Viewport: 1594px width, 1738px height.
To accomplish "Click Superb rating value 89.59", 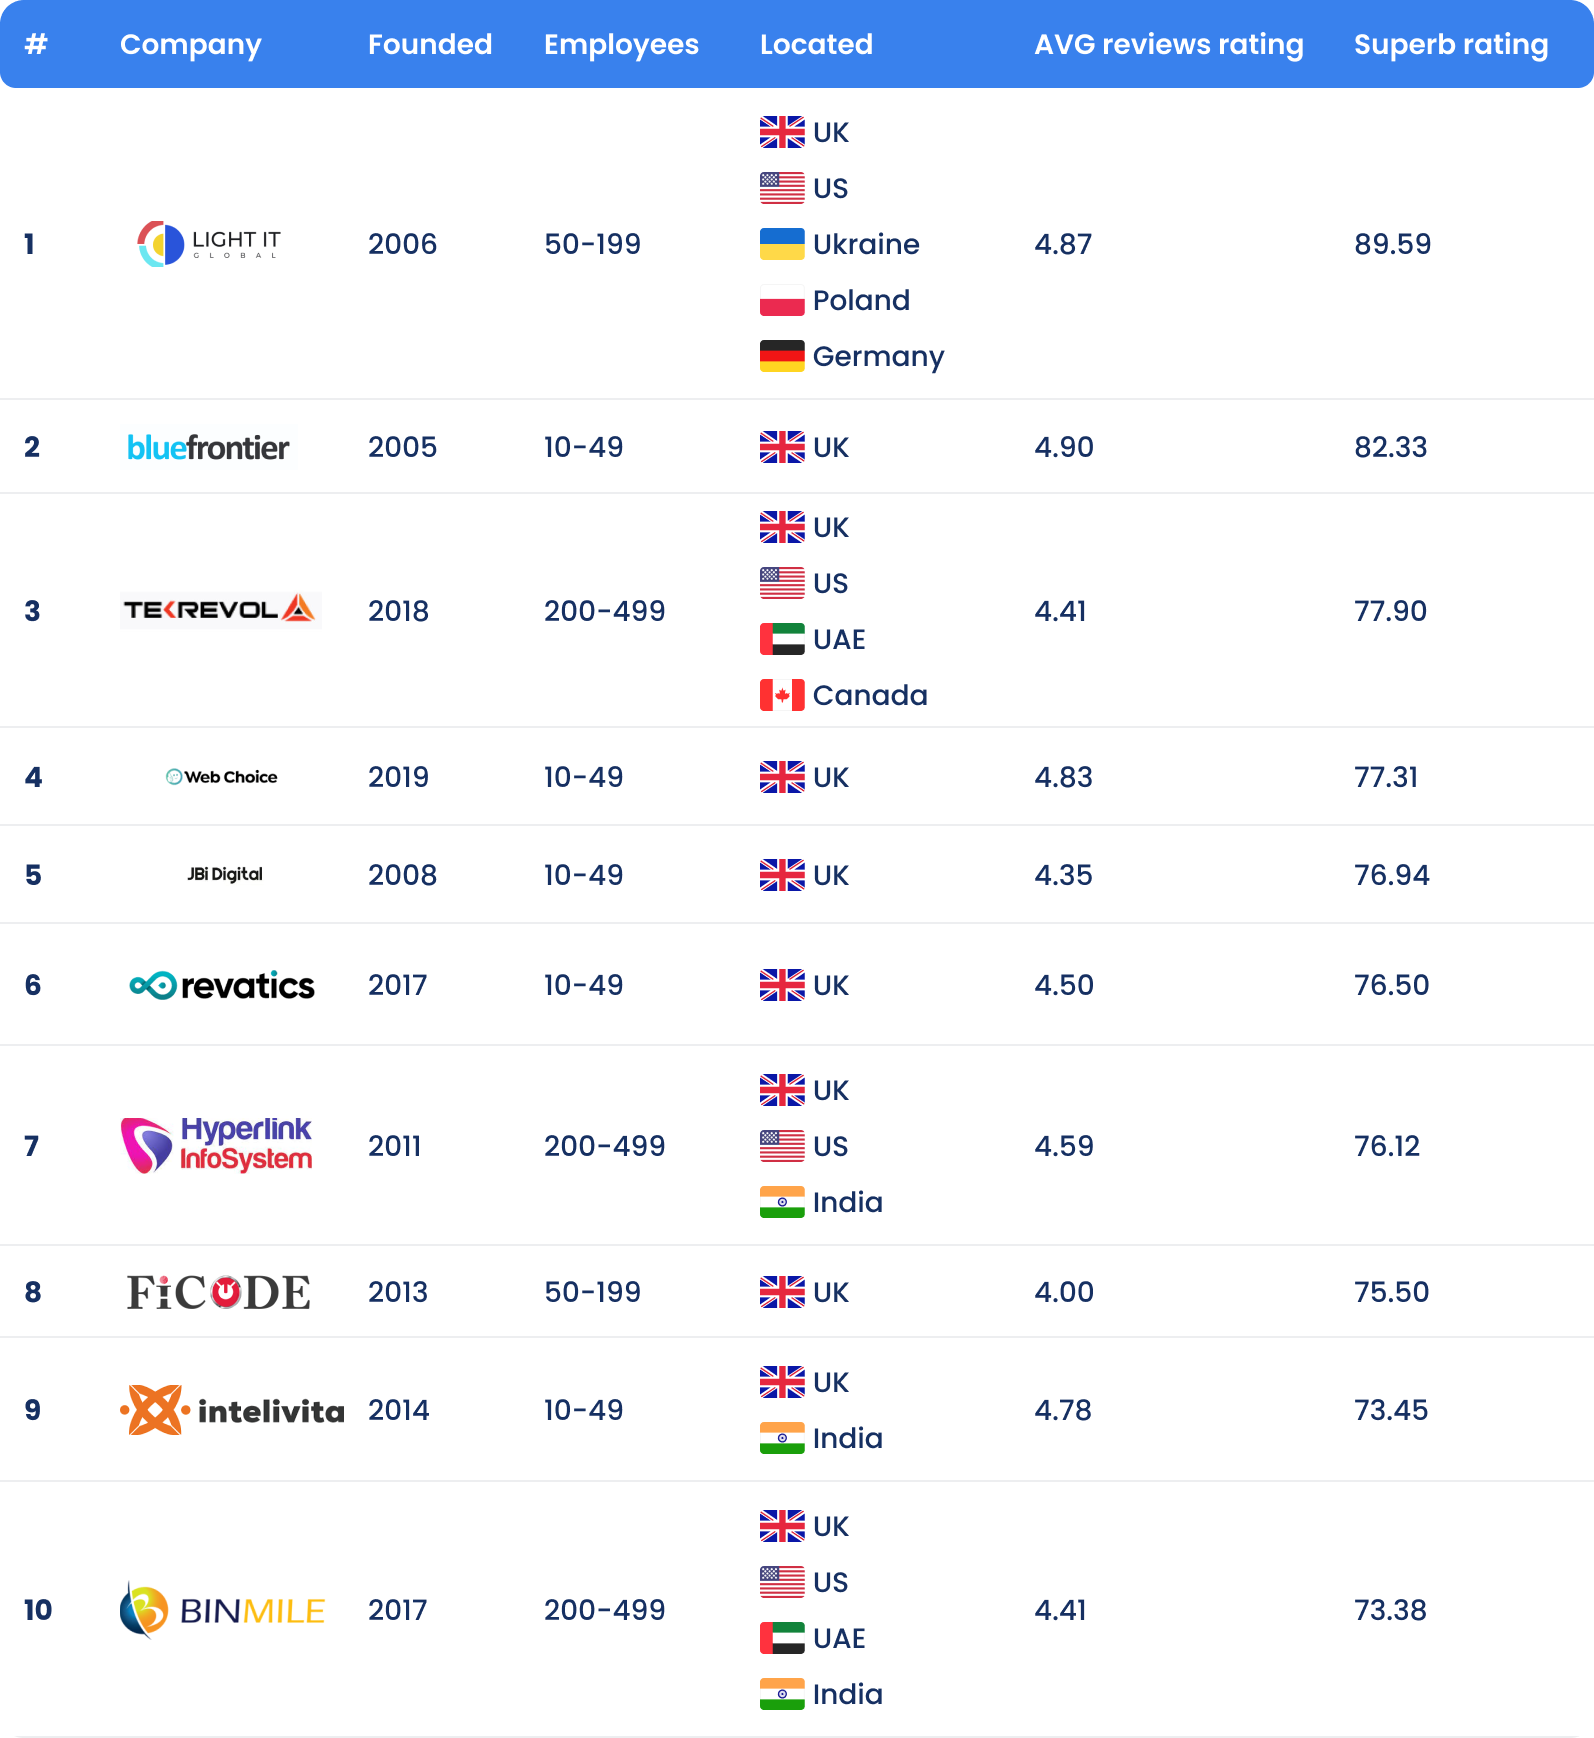I will [x=1392, y=244].
